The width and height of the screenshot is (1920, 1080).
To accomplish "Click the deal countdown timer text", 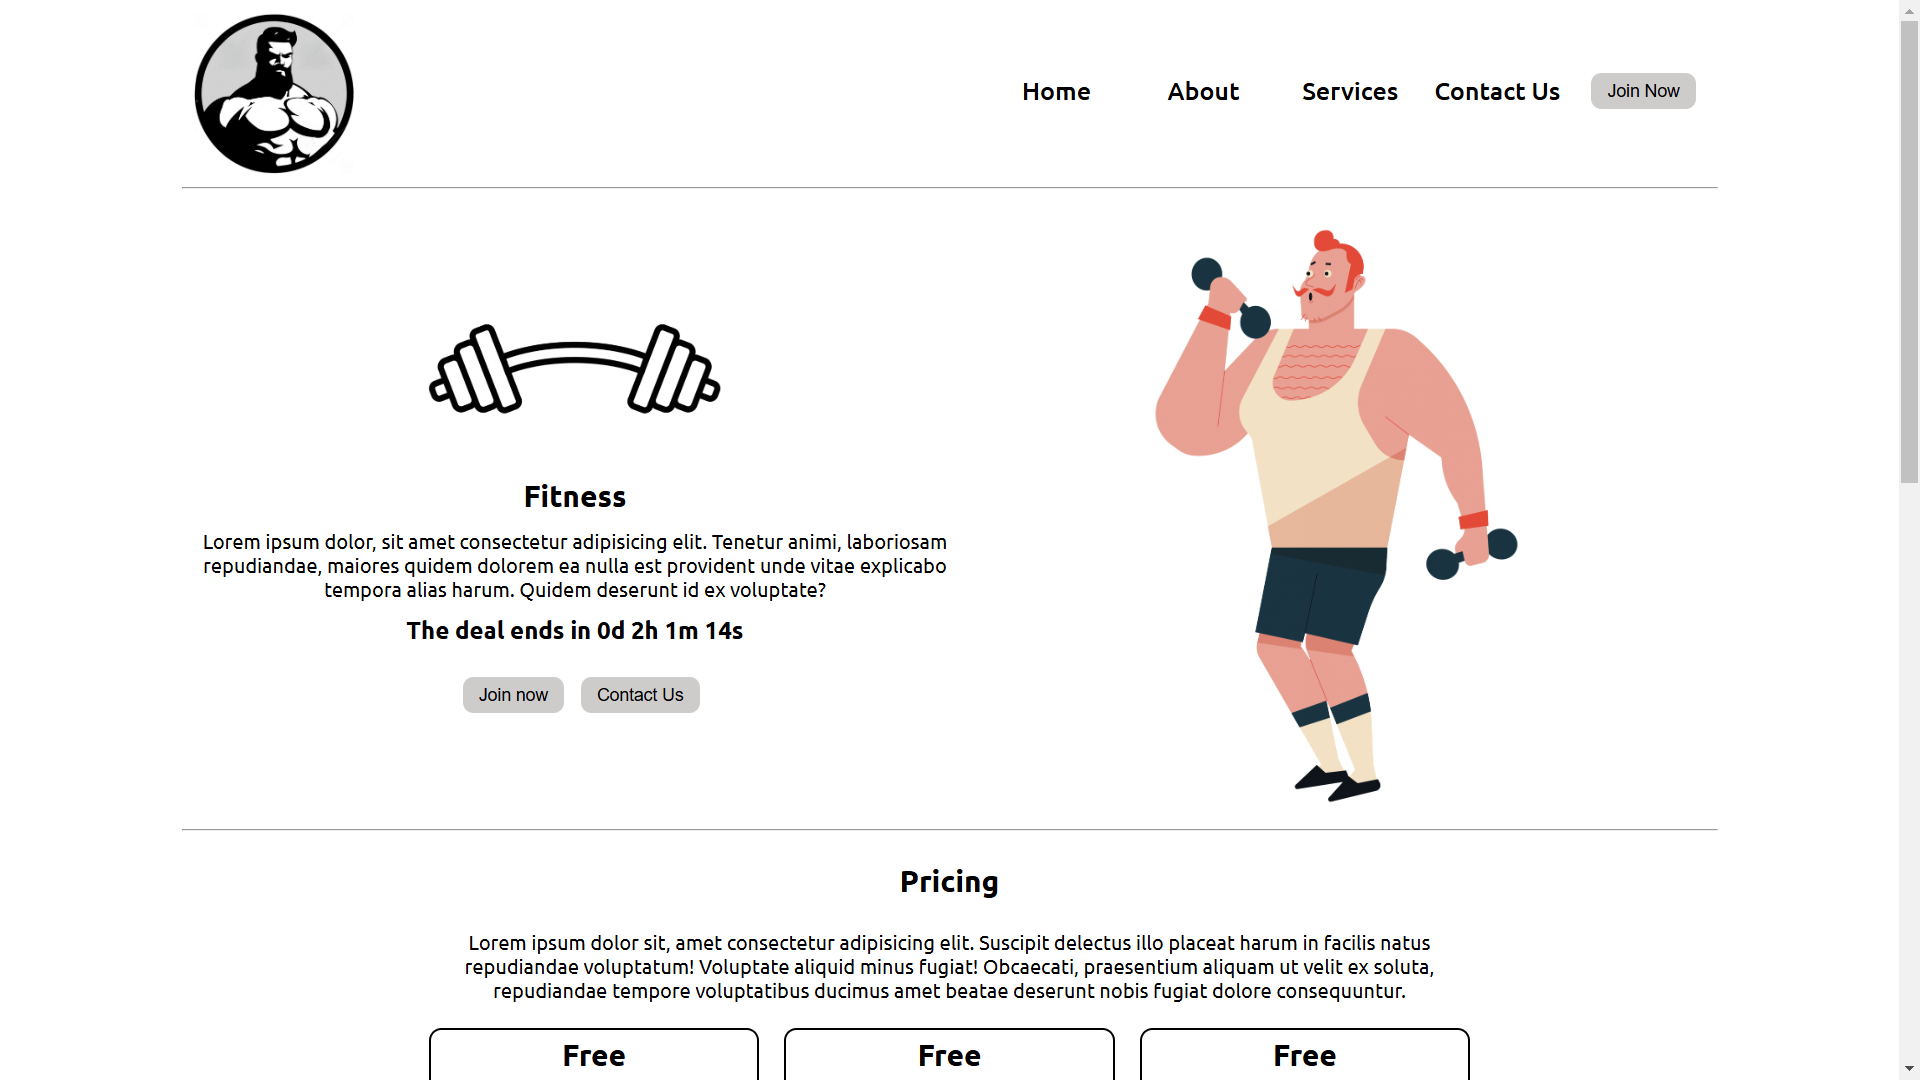I will click(x=575, y=631).
